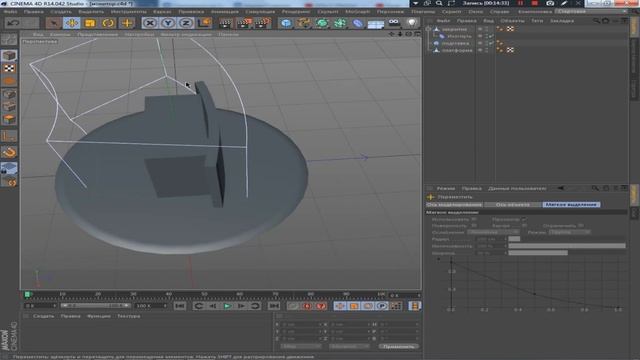
Task: Open the soft selection Режим dropdown
Action: [x=570, y=232]
